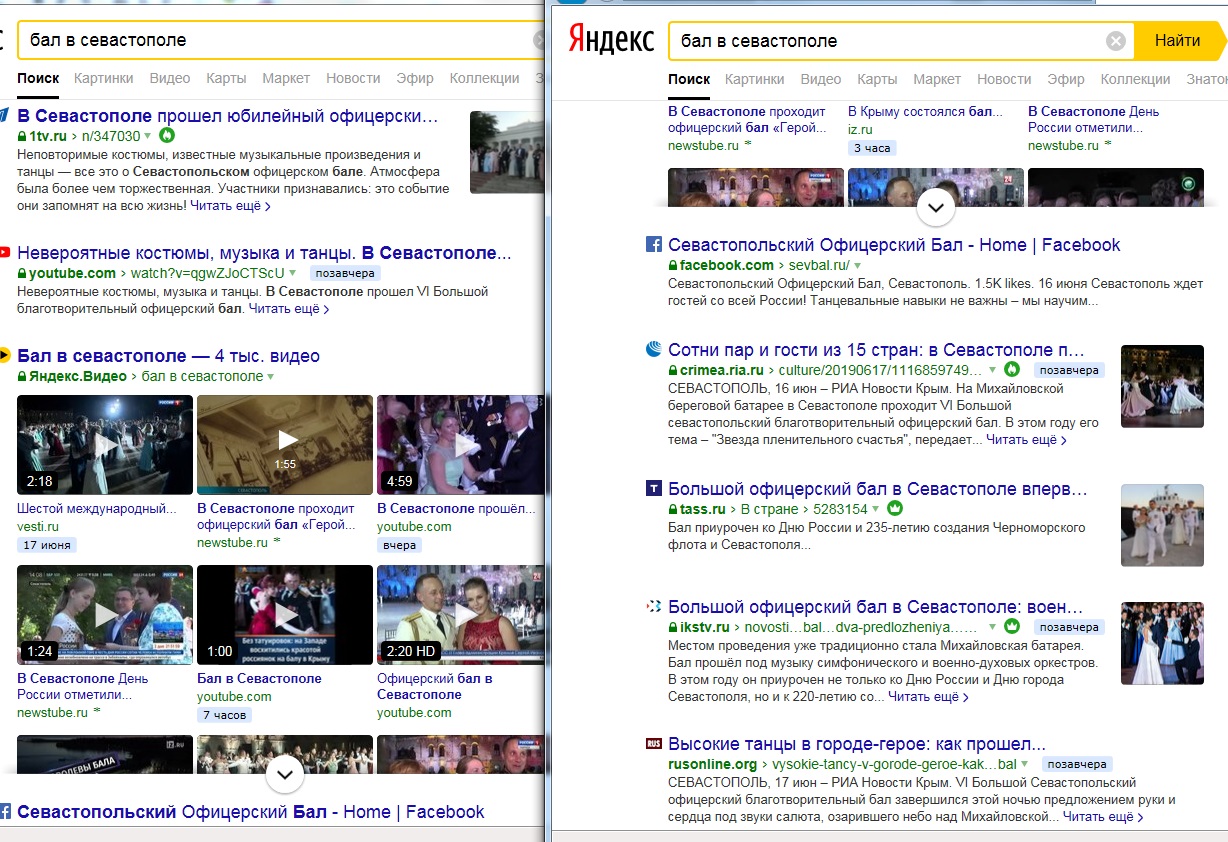Open dropdown beside Яндекс.Видео бал в севастополе
The height and width of the screenshot is (842, 1228).
tap(270, 377)
